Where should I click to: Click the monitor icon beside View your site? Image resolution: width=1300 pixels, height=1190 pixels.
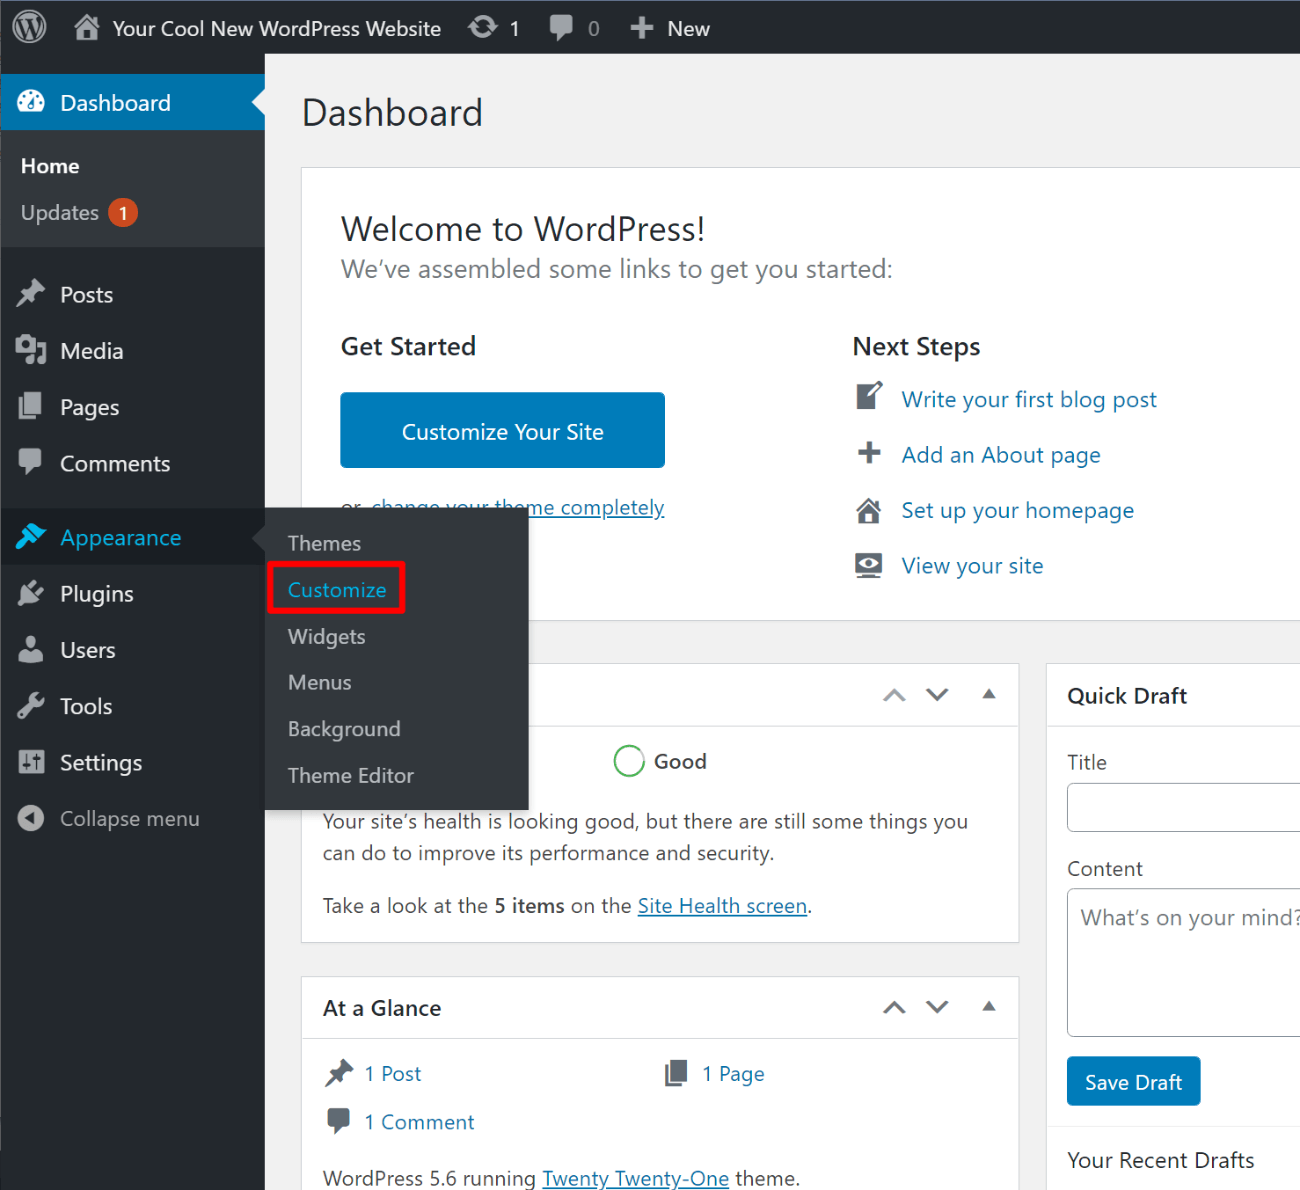pyautogui.click(x=869, y=566)
